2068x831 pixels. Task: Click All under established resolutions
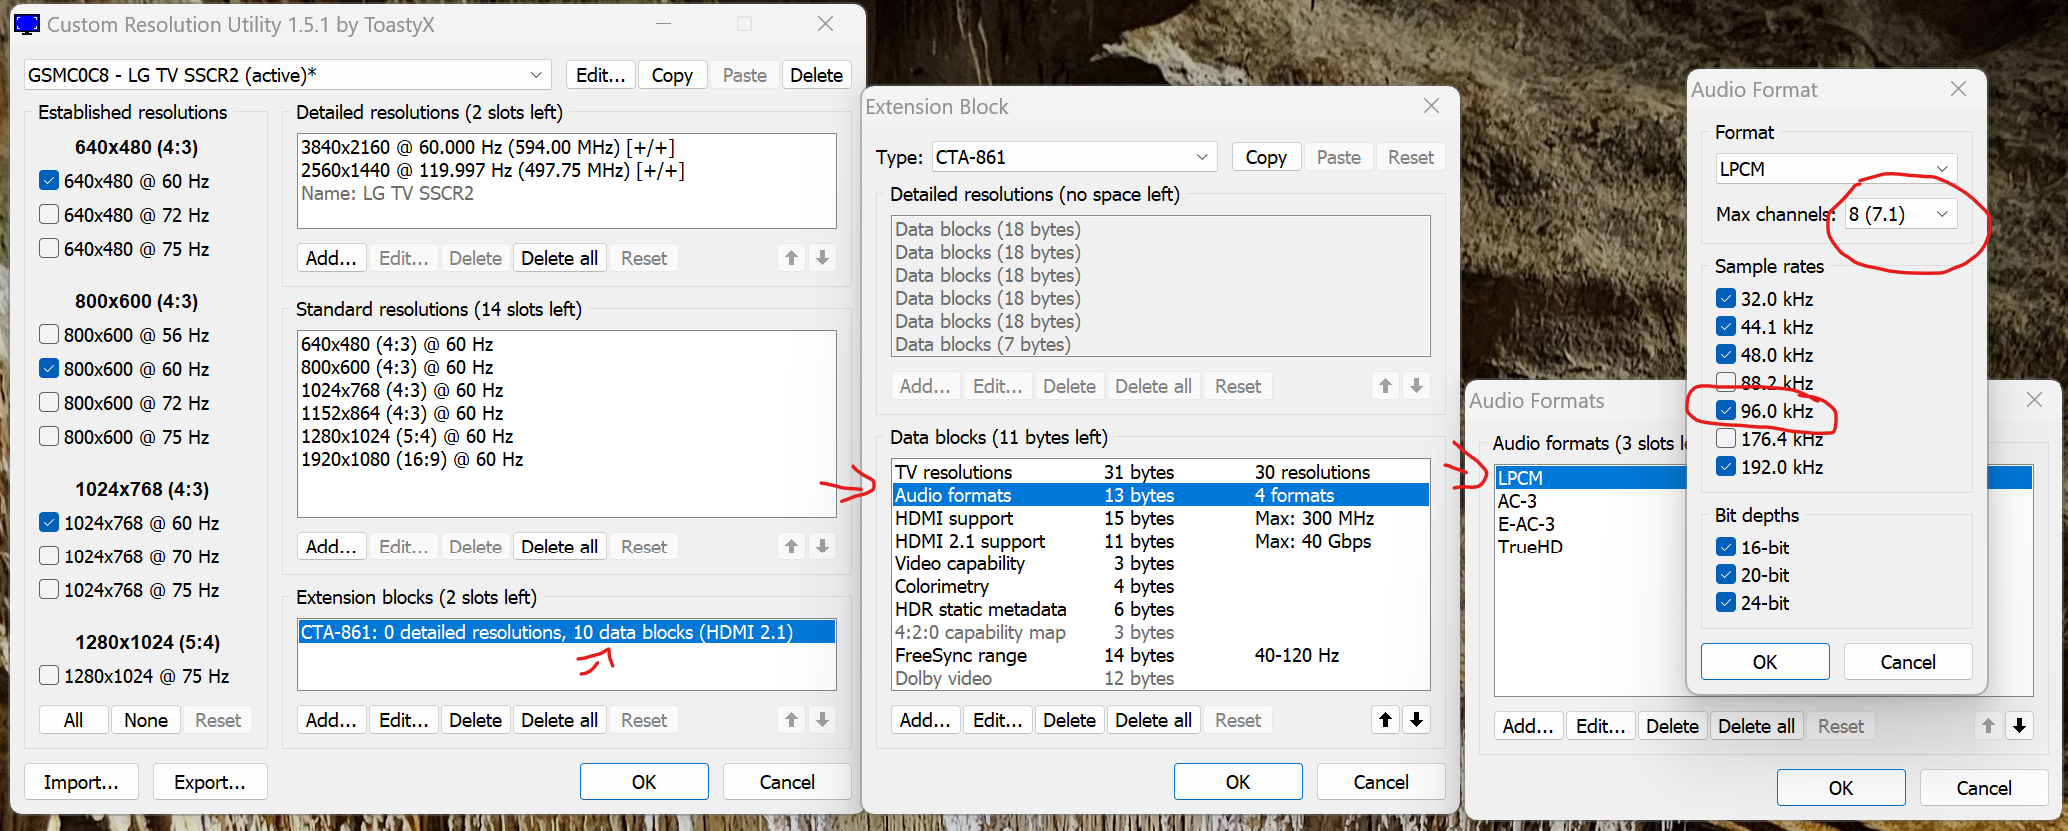73,720
